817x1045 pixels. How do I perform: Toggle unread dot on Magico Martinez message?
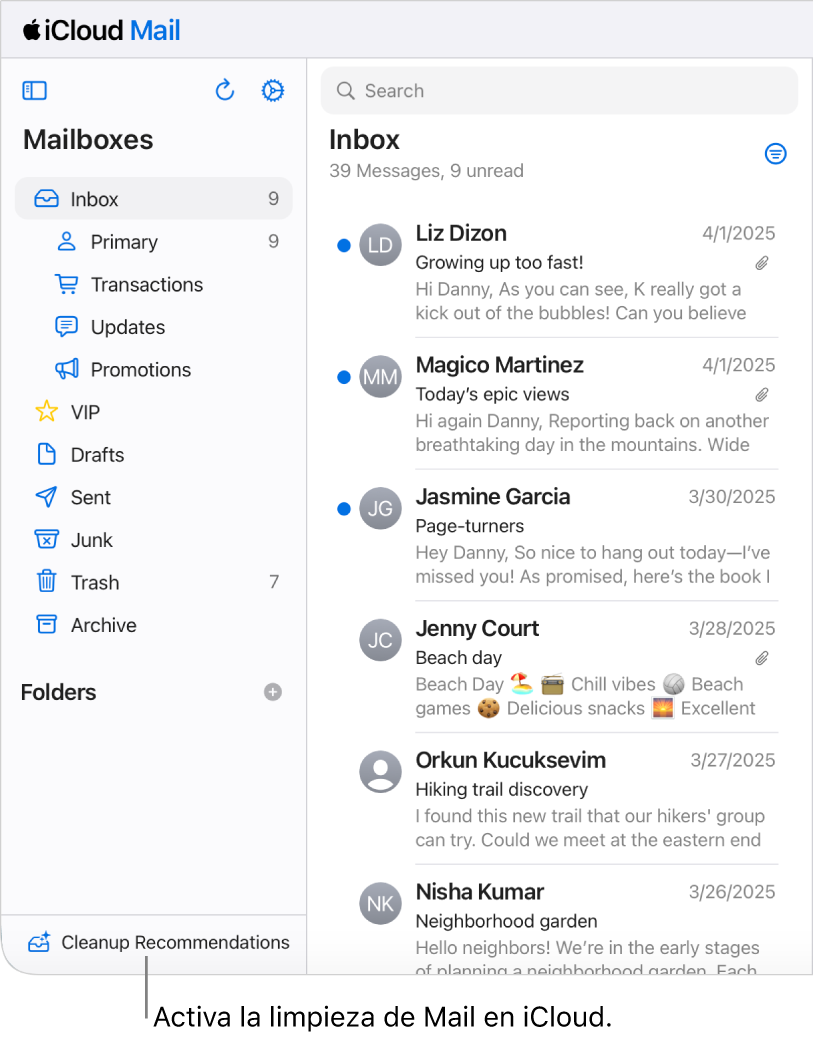[x=344, y=377]
